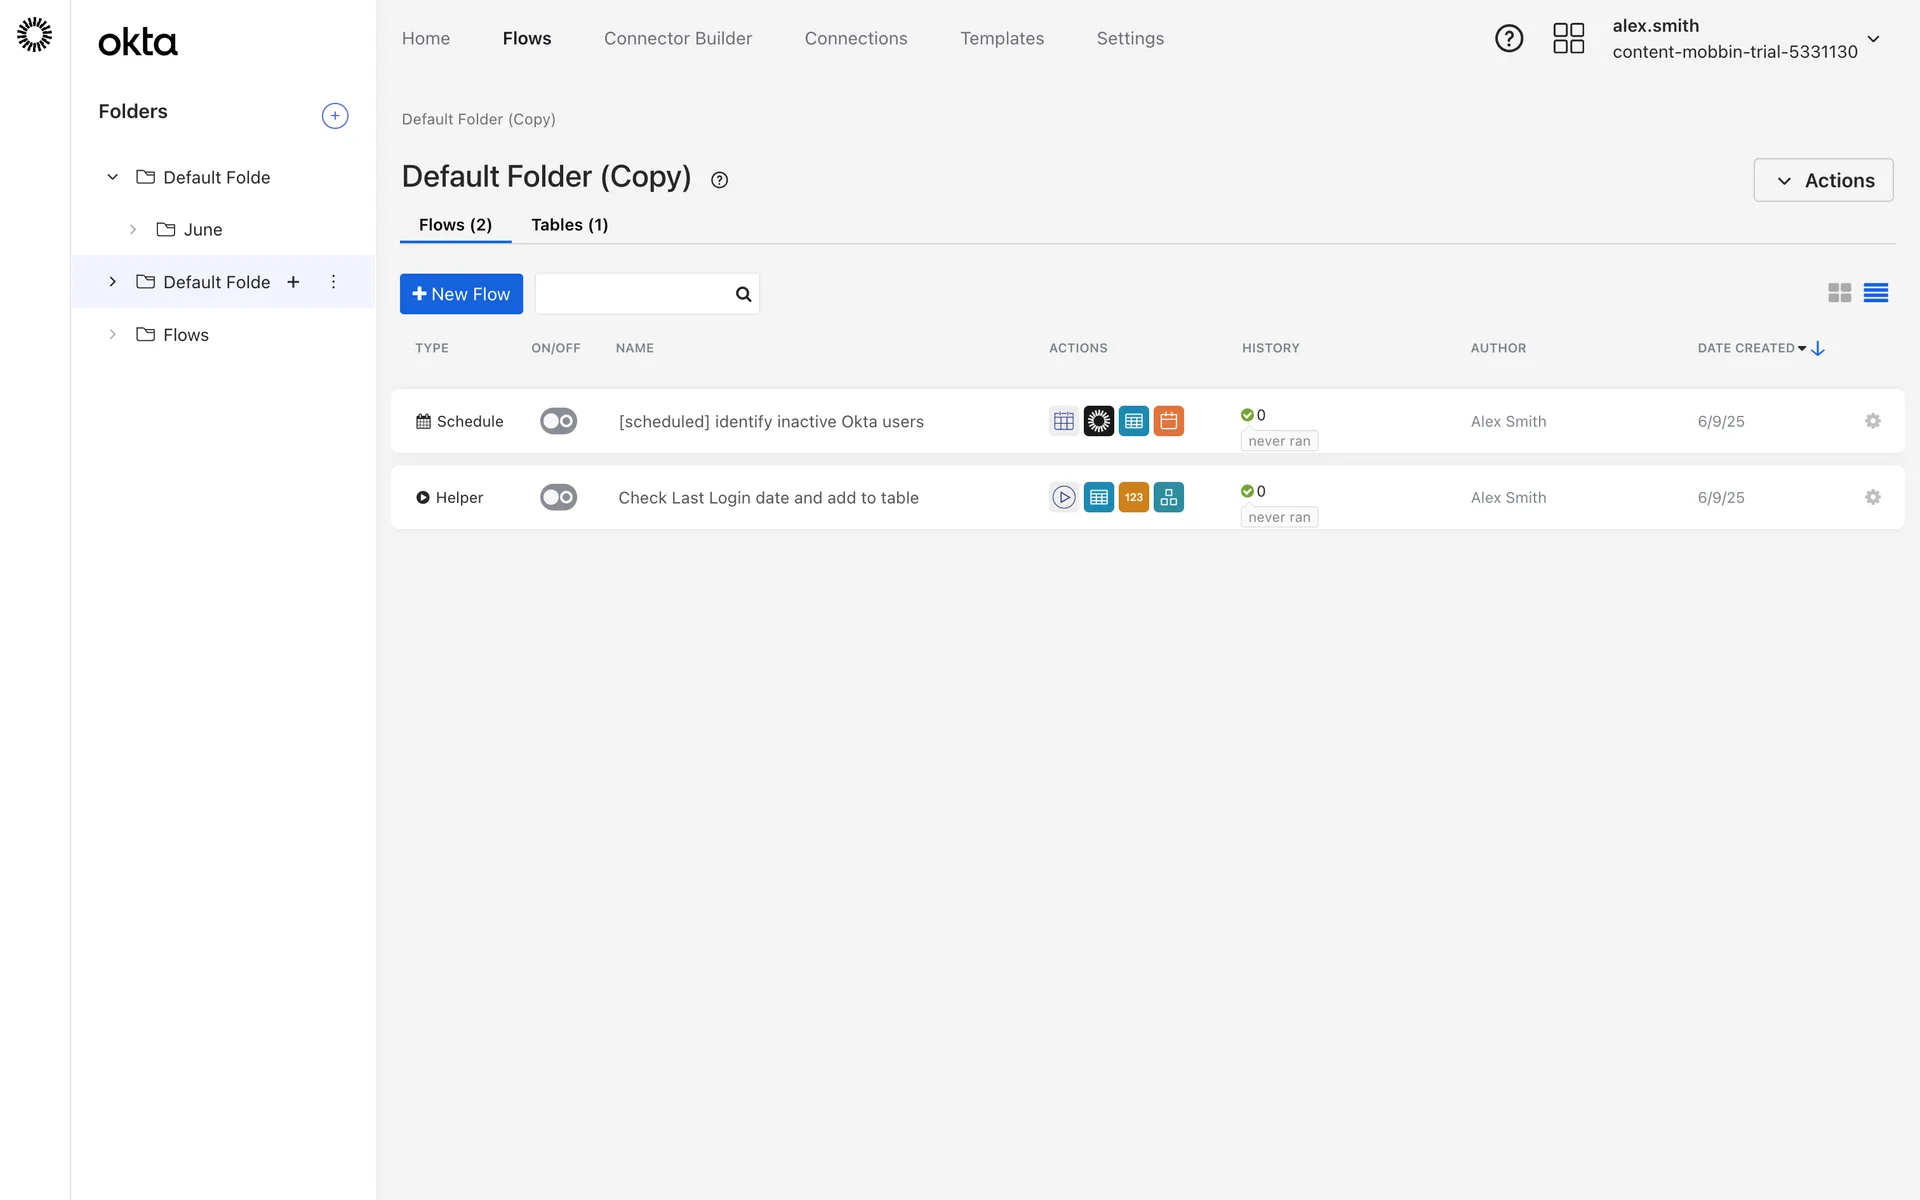Click the help icon beside Default Folder (Copy) title
Viewport: 1920px width, 1200px height.
pos(719,180)
